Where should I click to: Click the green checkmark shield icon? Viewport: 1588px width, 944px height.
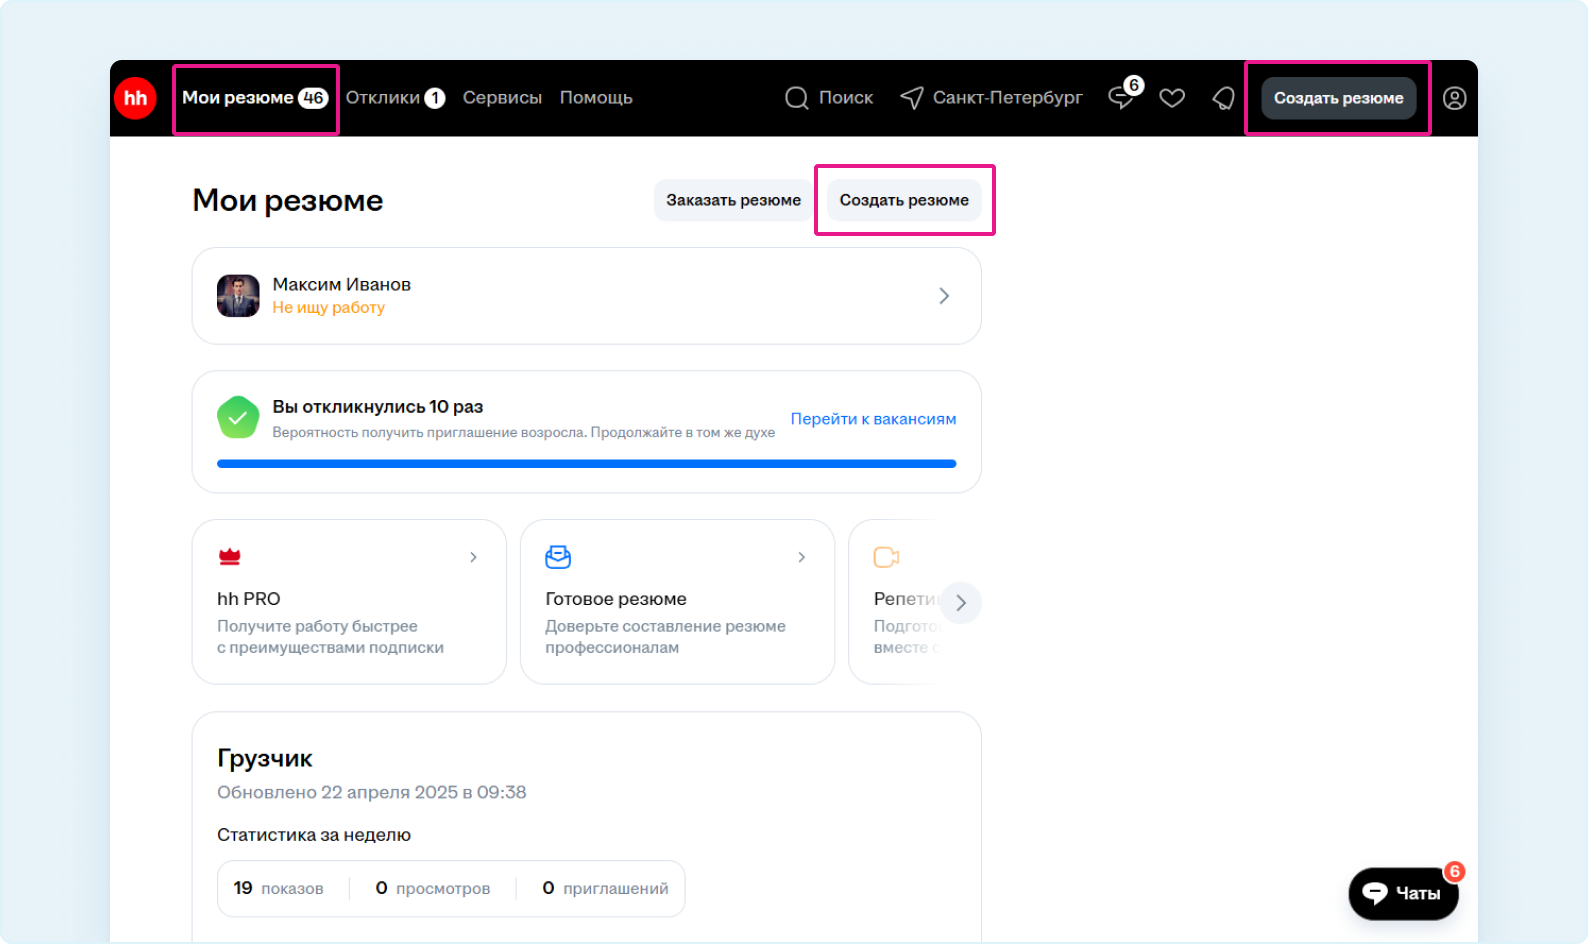click(238, 418)
